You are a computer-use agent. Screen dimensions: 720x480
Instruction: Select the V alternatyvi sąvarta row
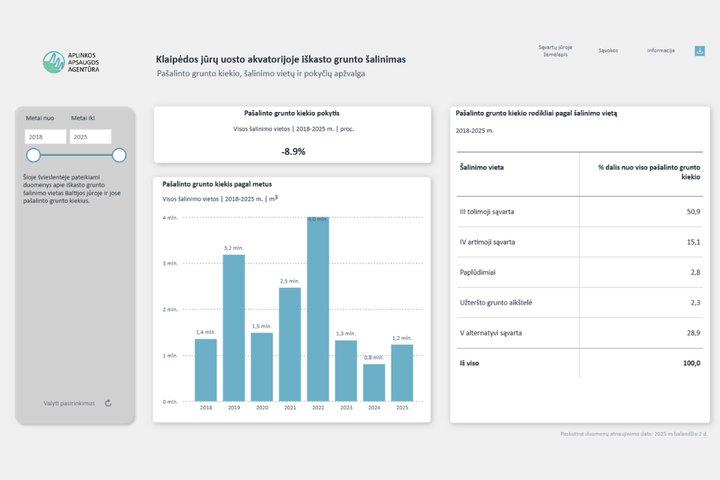pyautogui.click(x=579, y=333)
